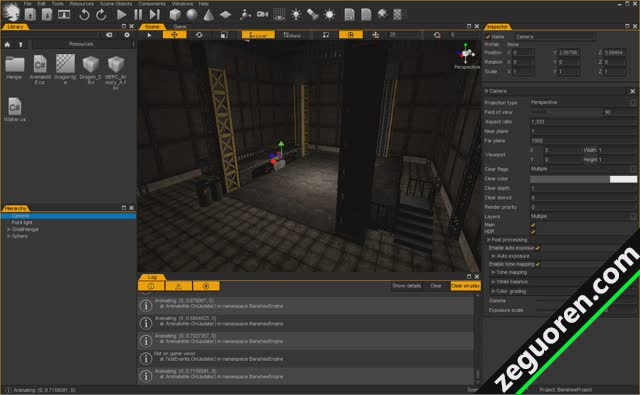Uncheck the Main camera checkbox

533,225
